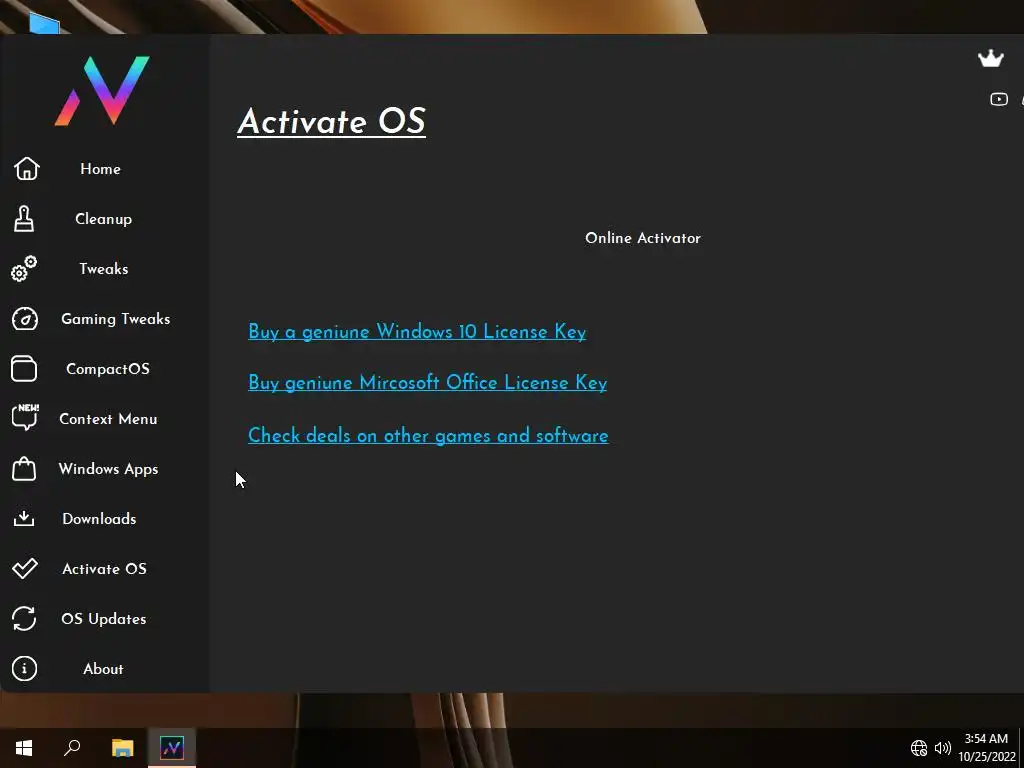
Task: Click the colorful app logo in sidebar
Action: [102, 91]
